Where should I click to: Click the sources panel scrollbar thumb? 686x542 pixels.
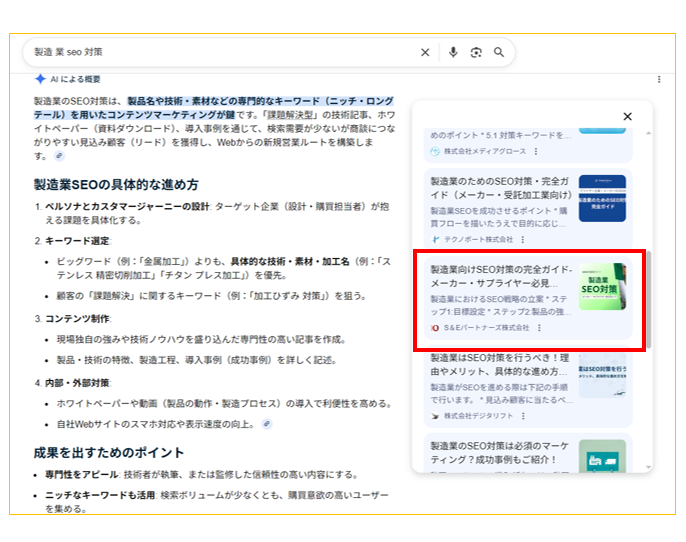[x=649, y=300]
